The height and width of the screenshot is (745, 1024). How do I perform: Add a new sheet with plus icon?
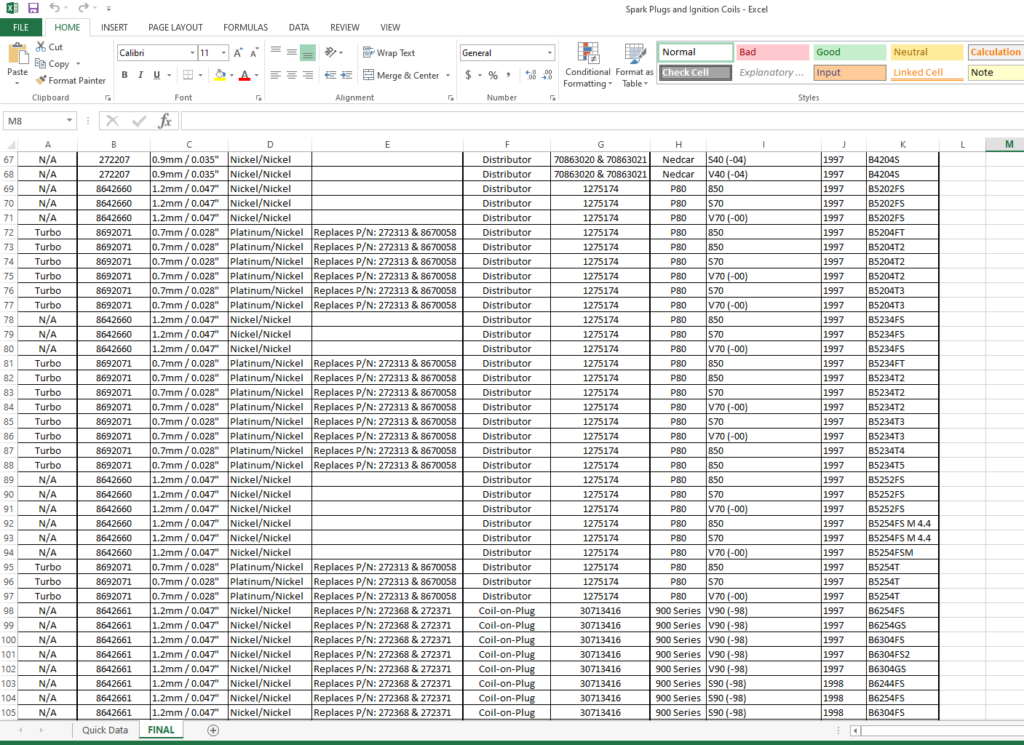point(213,730)
